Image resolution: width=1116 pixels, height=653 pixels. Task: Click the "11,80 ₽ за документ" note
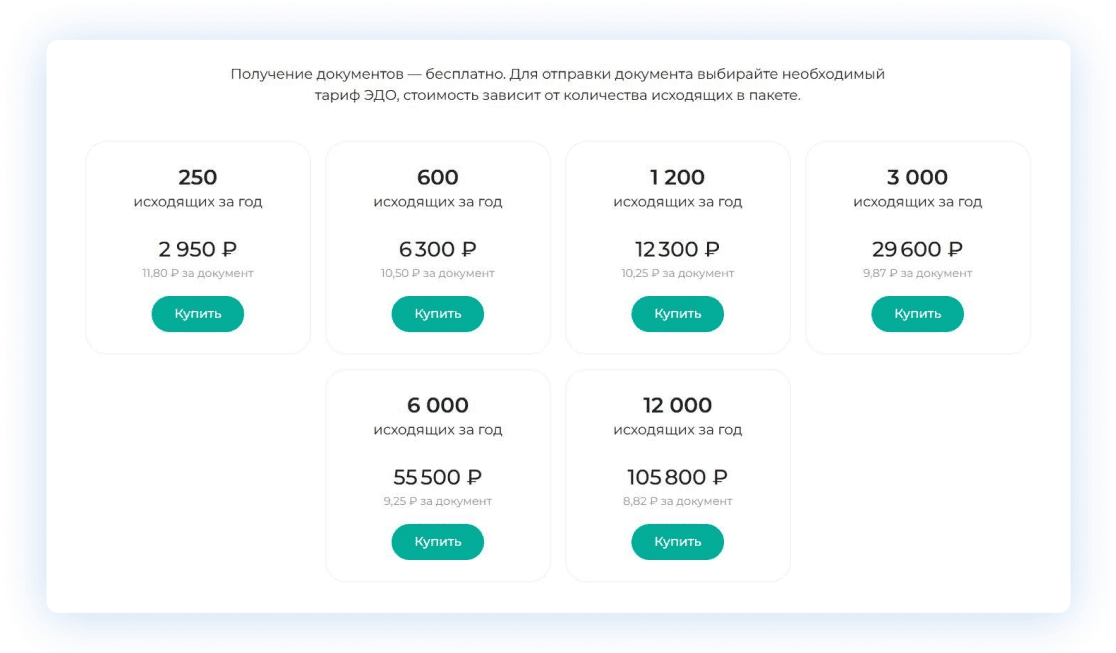pos(197,273)
